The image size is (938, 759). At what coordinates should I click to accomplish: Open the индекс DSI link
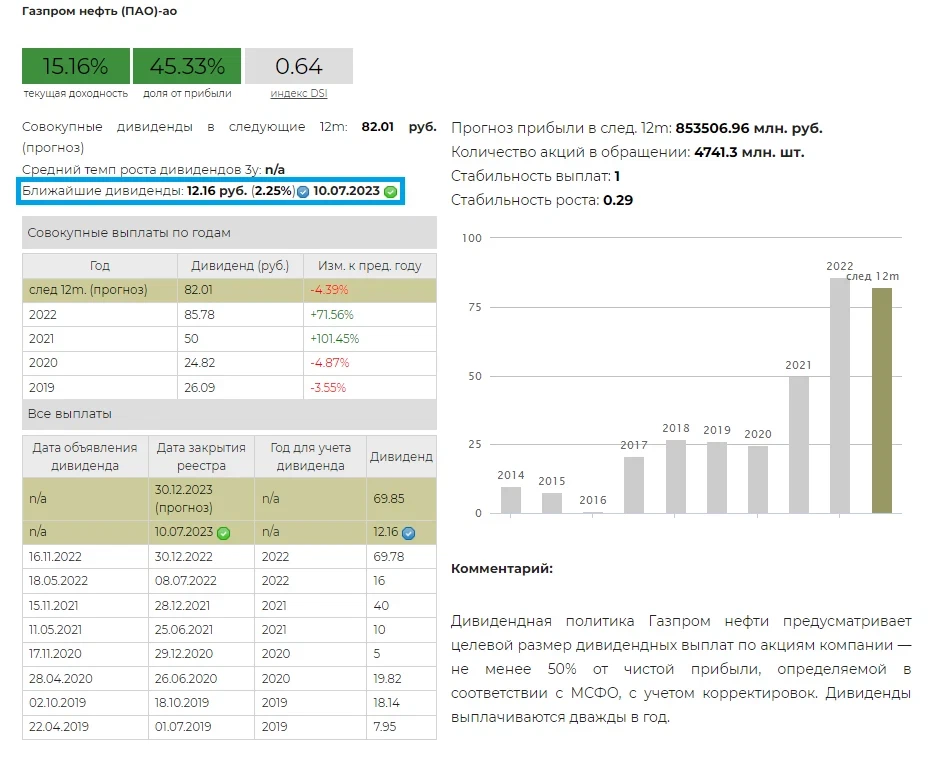298,94
